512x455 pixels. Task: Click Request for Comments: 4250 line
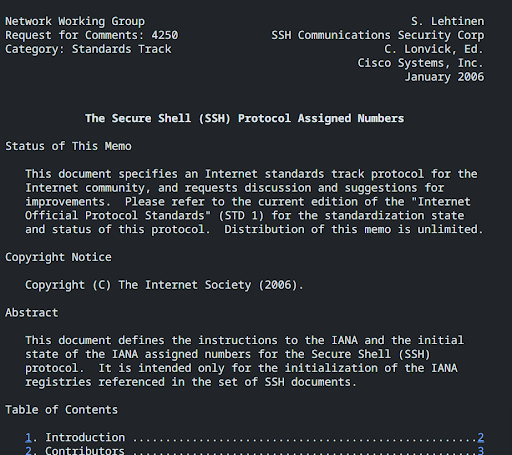point(92,35)
